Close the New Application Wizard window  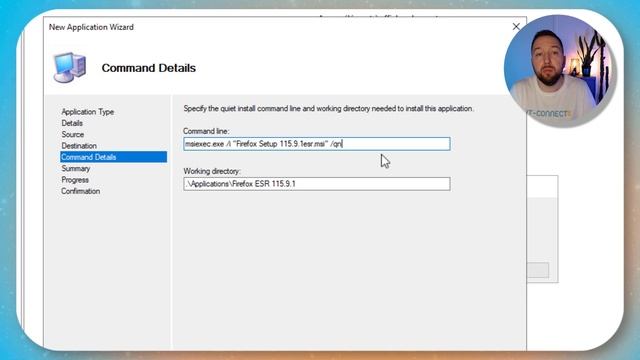pyautogui.click(x=516, y=27)
